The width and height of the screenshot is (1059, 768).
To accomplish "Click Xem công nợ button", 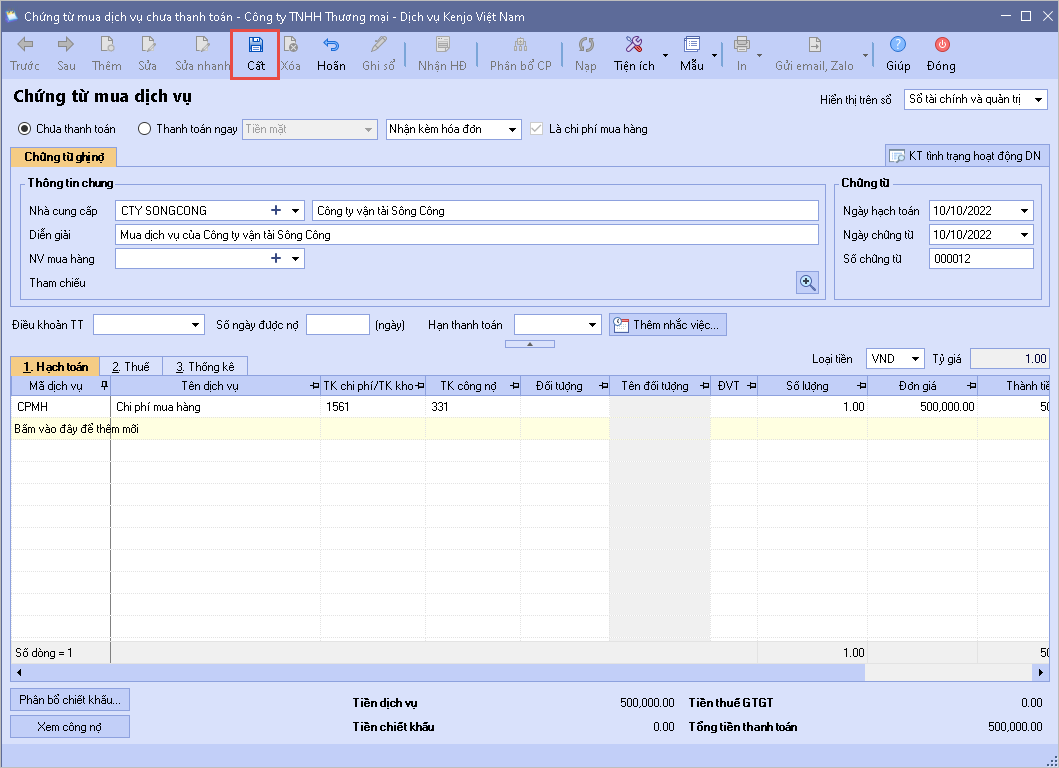I will tap(70, 727).
